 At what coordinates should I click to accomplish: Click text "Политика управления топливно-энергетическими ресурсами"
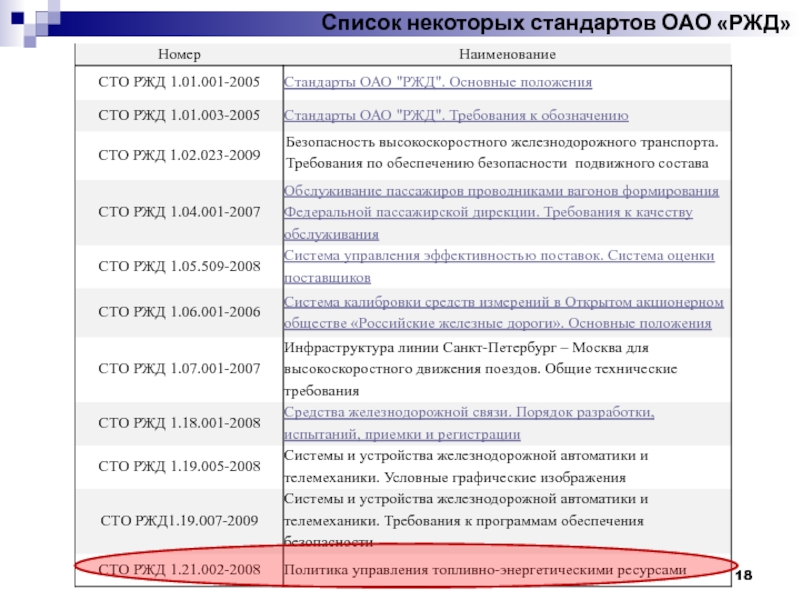tap(485, 570)
